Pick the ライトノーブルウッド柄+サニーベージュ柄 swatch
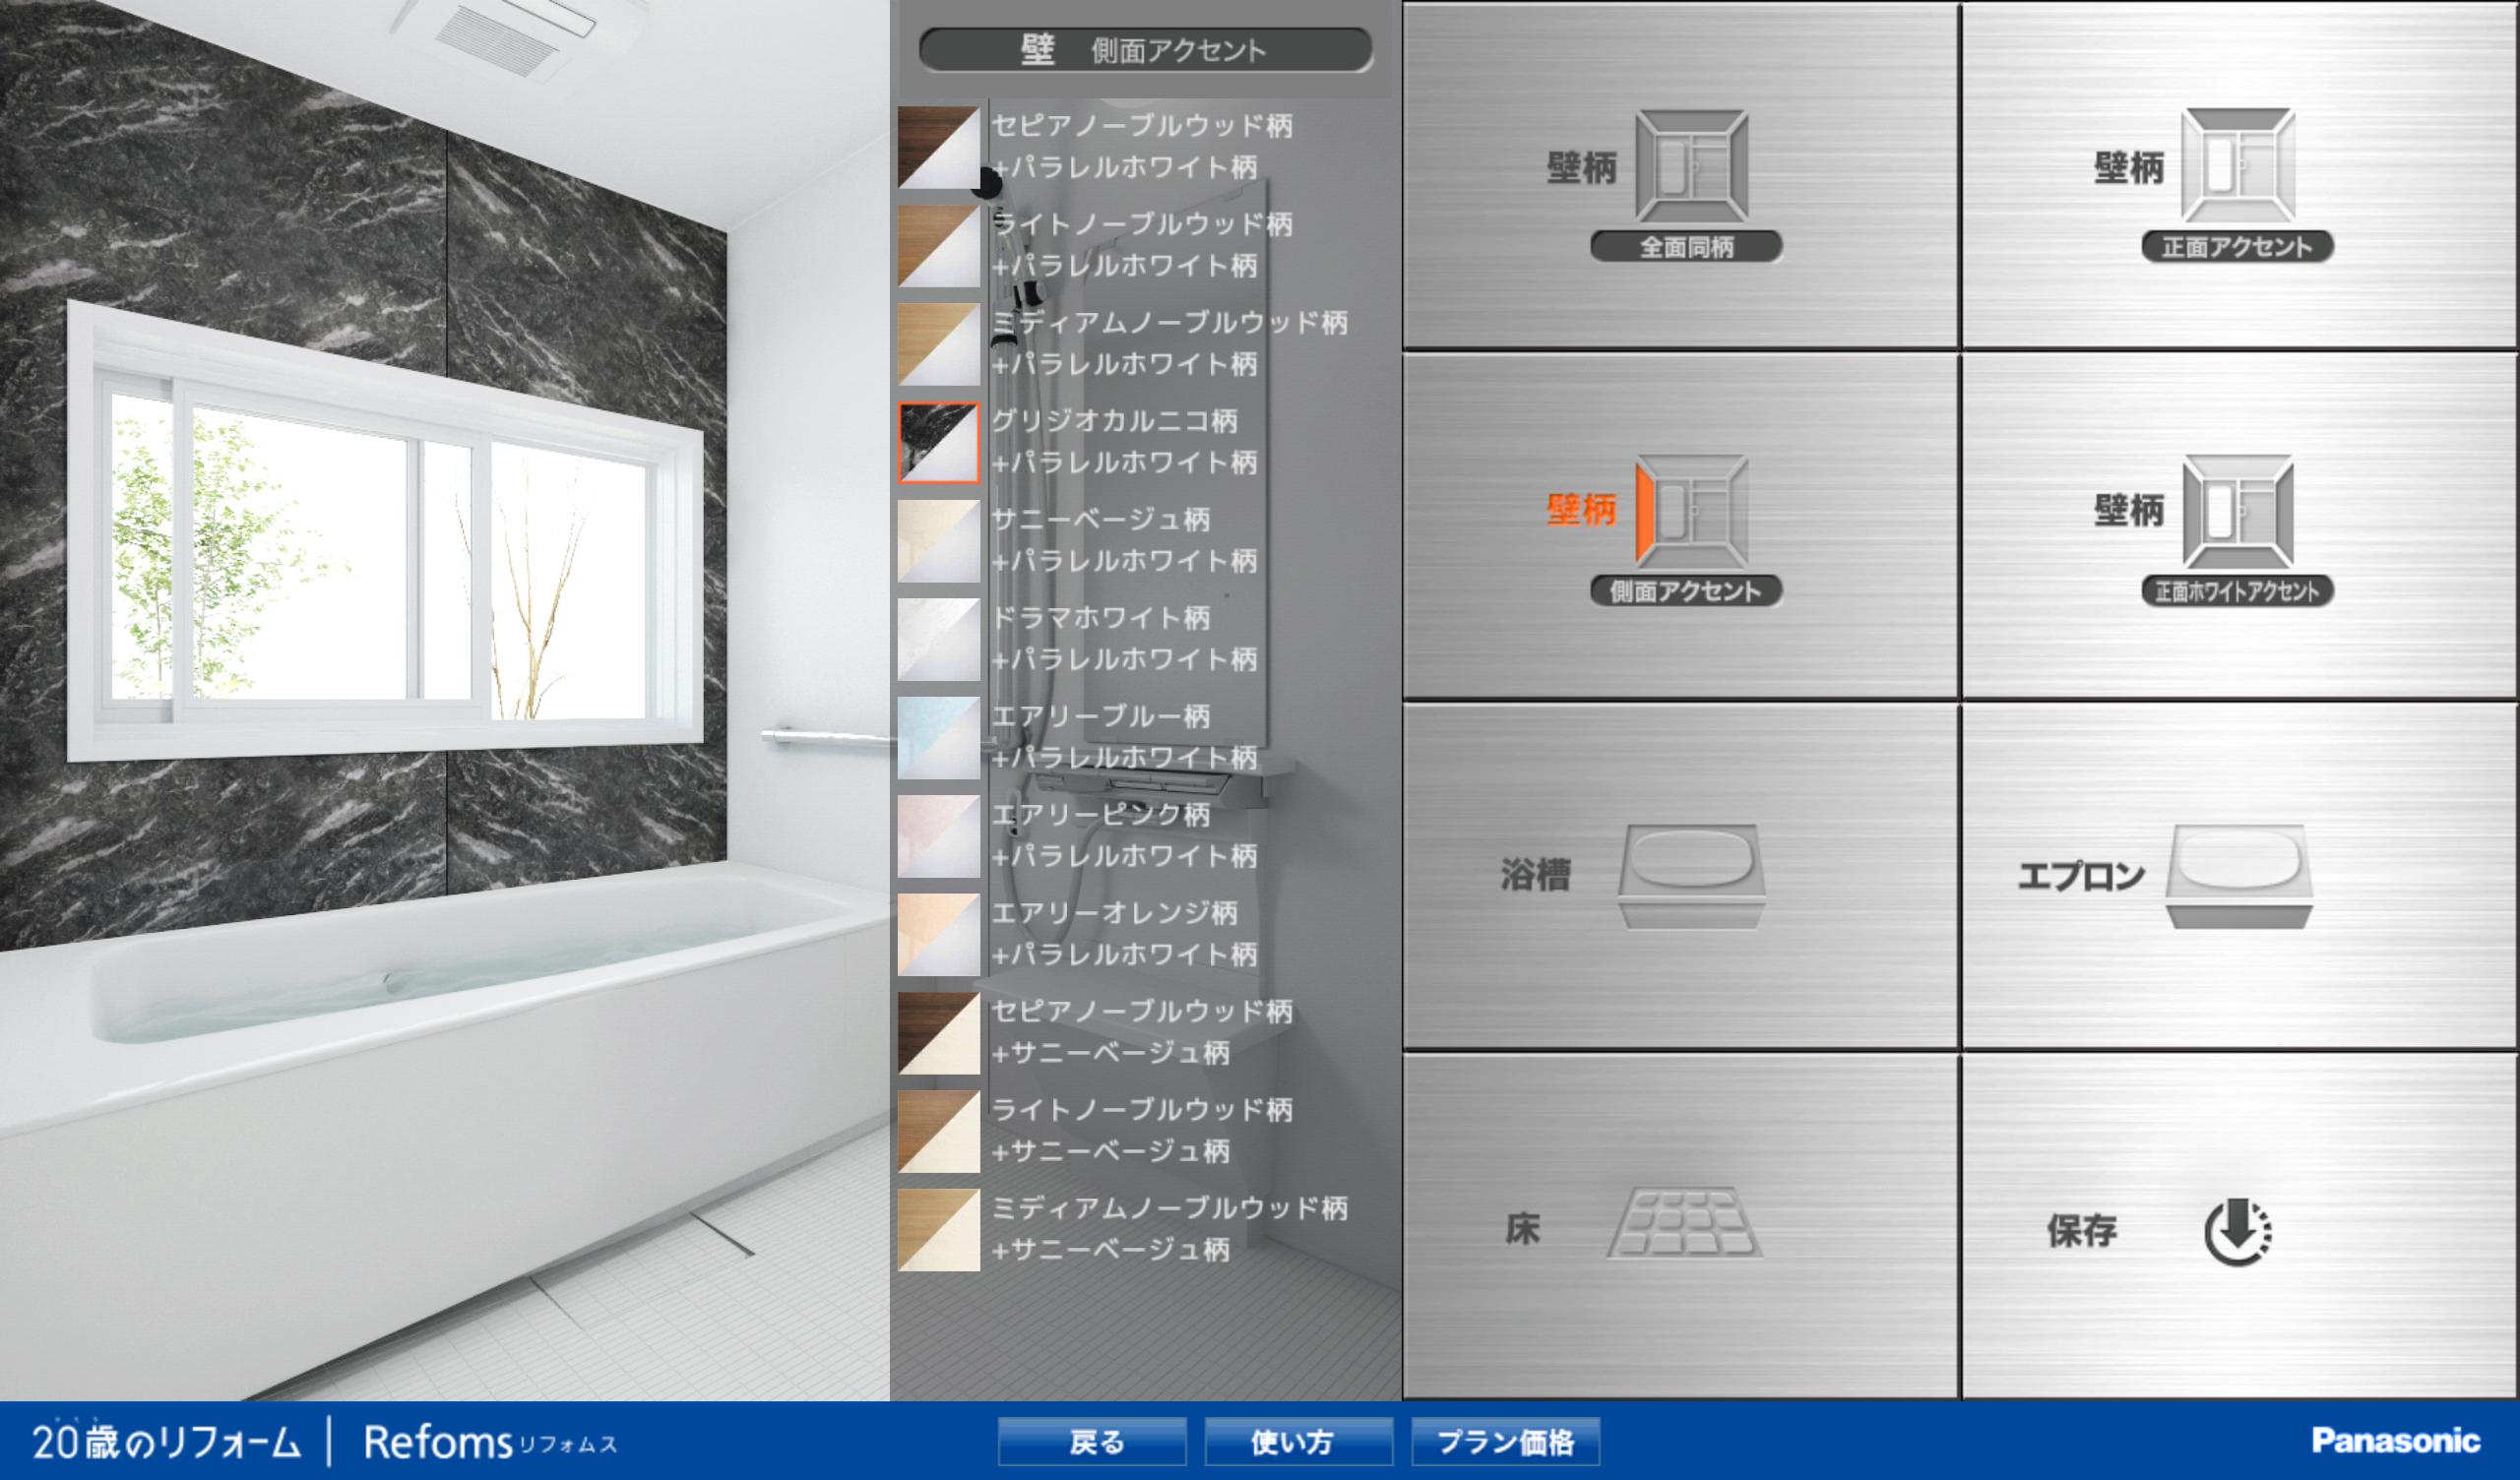Screen dimensions: 2520x1480 tap(938, 1131)
